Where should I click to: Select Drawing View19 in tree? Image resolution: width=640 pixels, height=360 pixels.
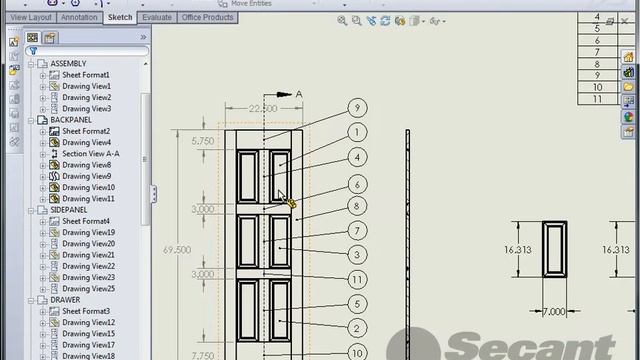click(x=88, y=233)
